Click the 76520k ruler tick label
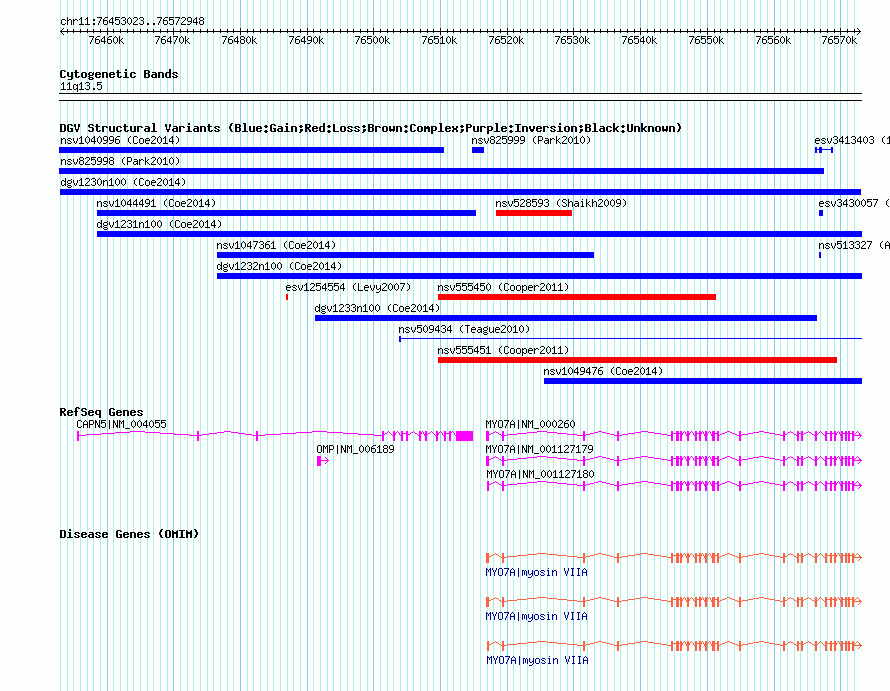This screenshot has height=691, width=890. (506, 40)
